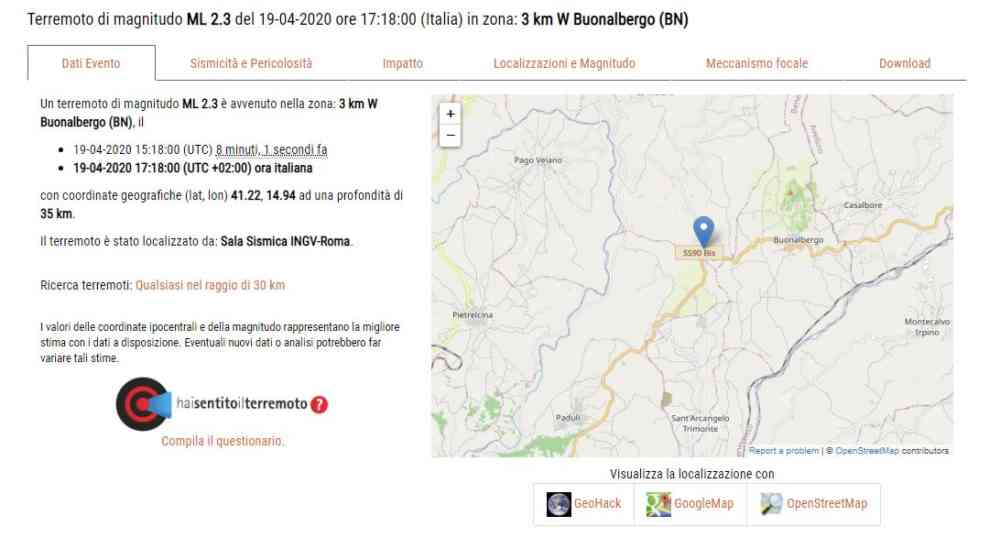Open the Dati Evento tab
This screenshot has width=1000, height=538.
pyautogui.click(x=91, y=63)
